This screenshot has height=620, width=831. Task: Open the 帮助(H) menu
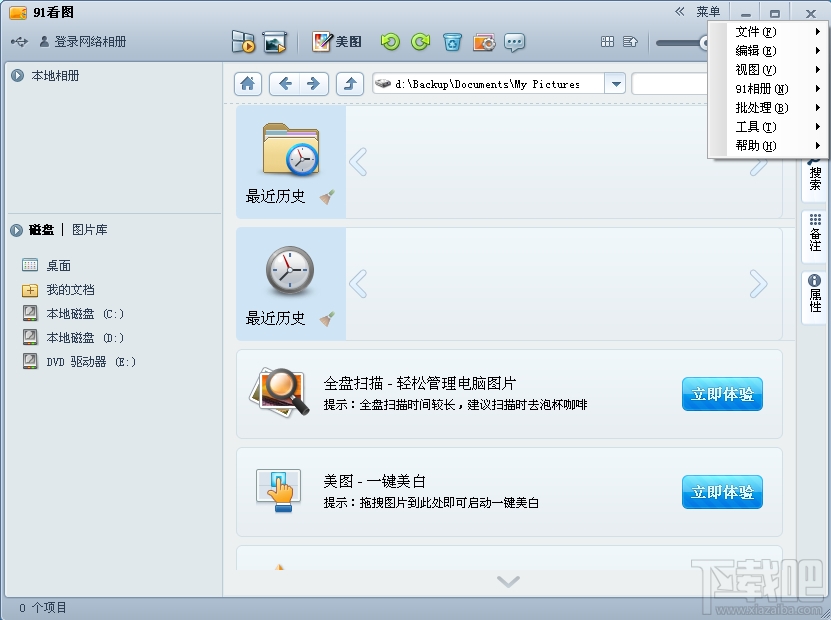point(769,146)
